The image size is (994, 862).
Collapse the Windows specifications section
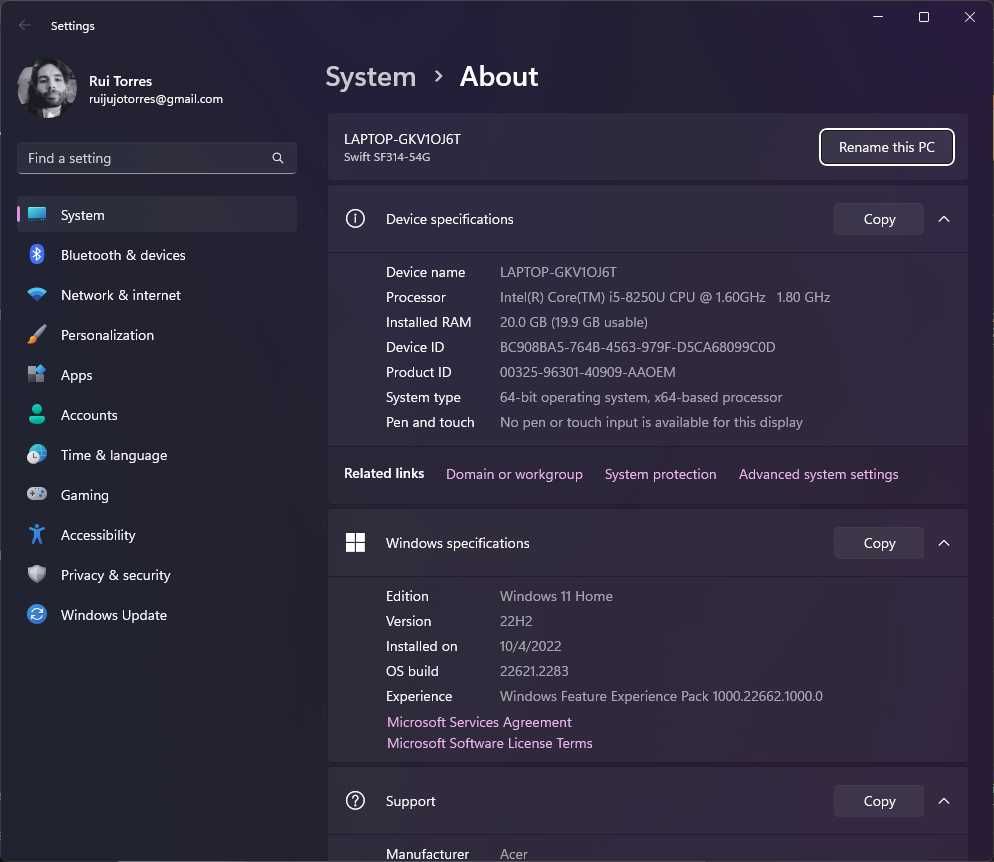(944, 543)
